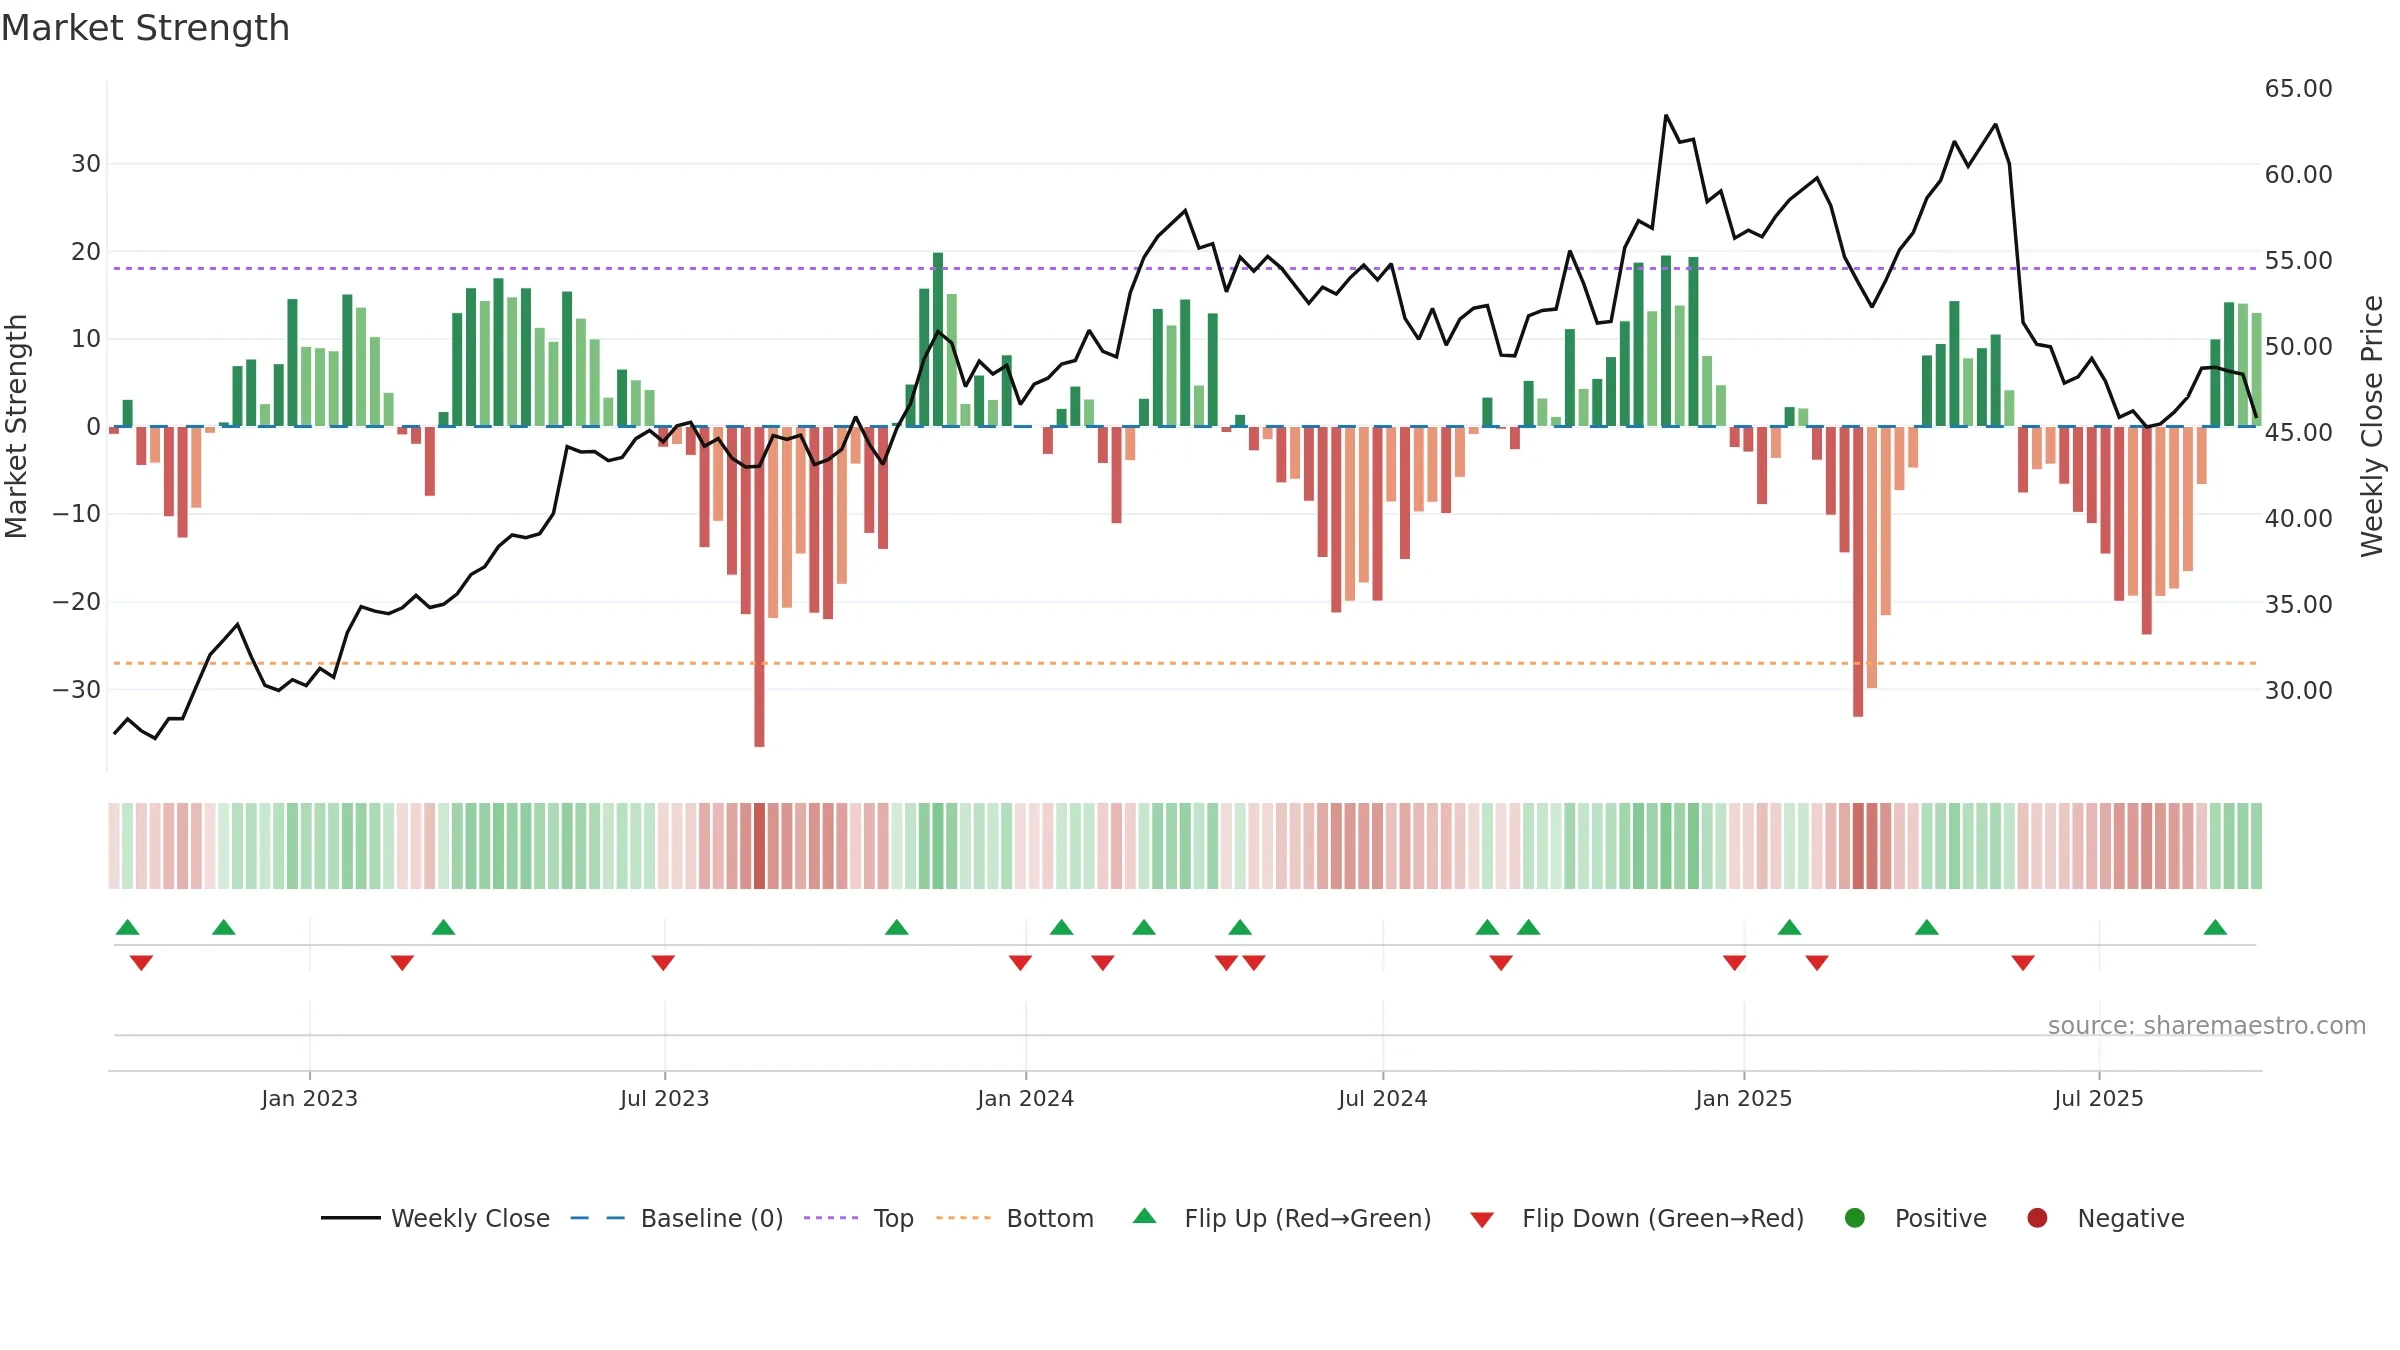The image size is (2400, 1350).
Task: Click the −30 strength axis label
Action: (77, 689)
